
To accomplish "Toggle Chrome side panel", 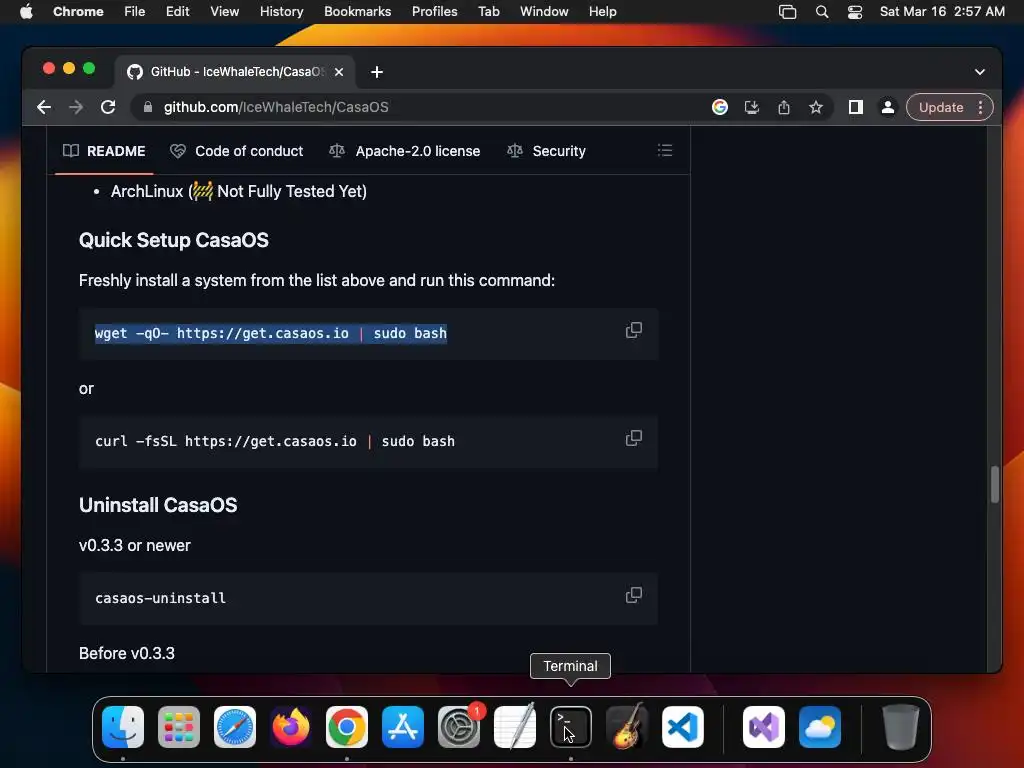I will 856,107.
